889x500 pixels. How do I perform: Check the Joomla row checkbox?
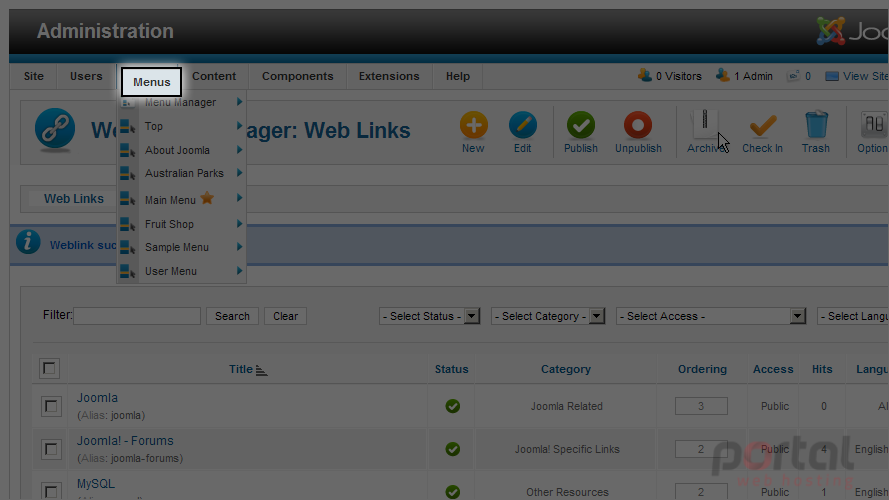tap(51, 406)
